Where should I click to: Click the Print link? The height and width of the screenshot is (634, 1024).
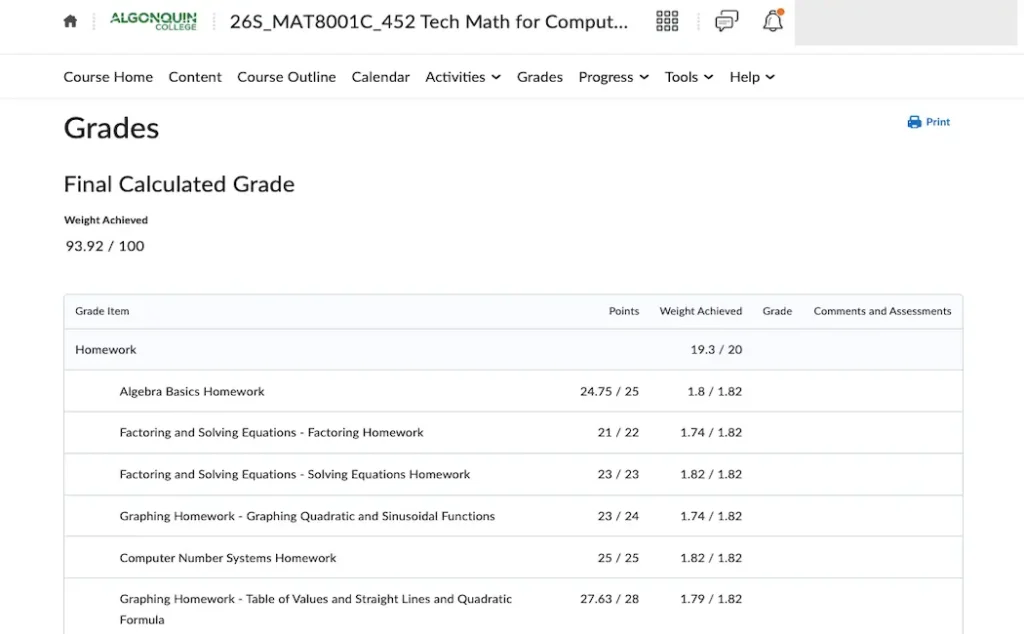click(929, 122)
